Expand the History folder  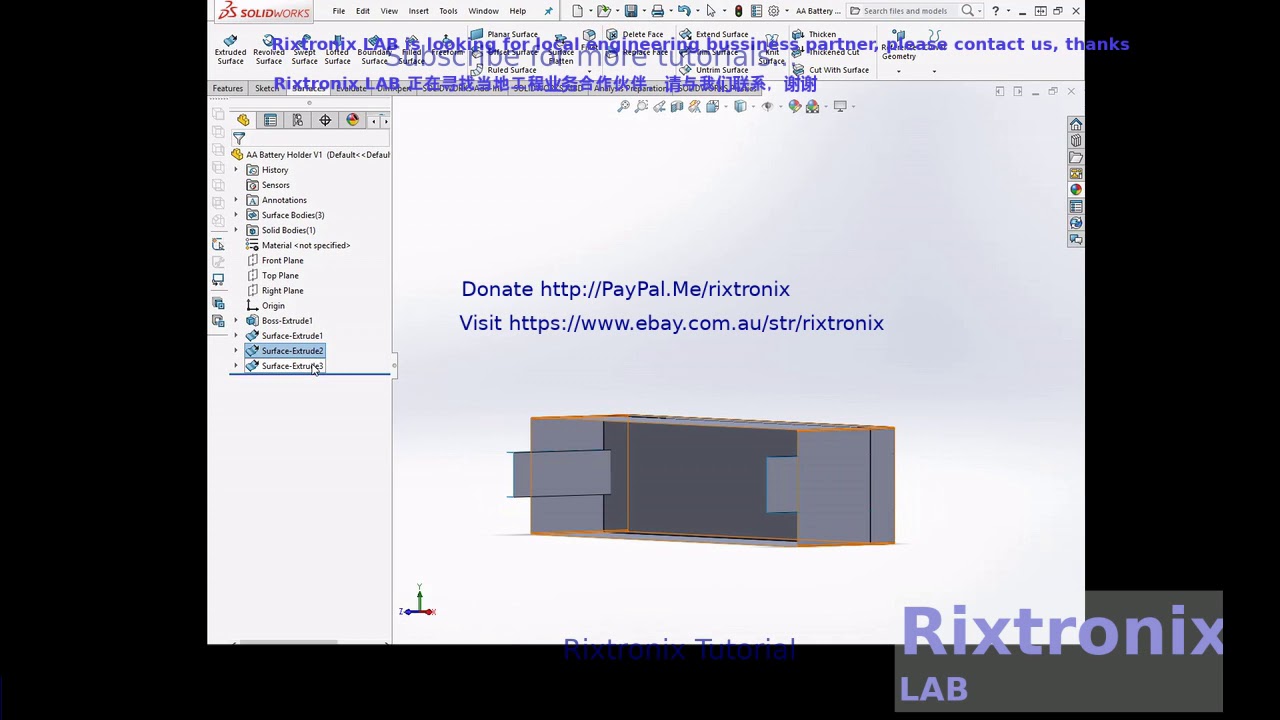(236, 170)
